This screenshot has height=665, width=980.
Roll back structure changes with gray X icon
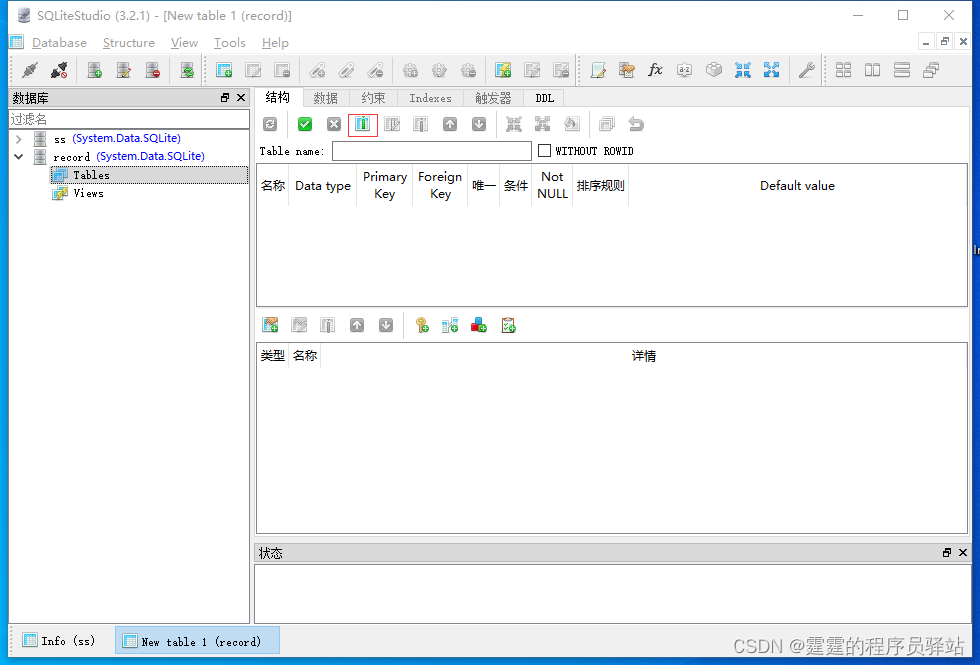(334, 124)
